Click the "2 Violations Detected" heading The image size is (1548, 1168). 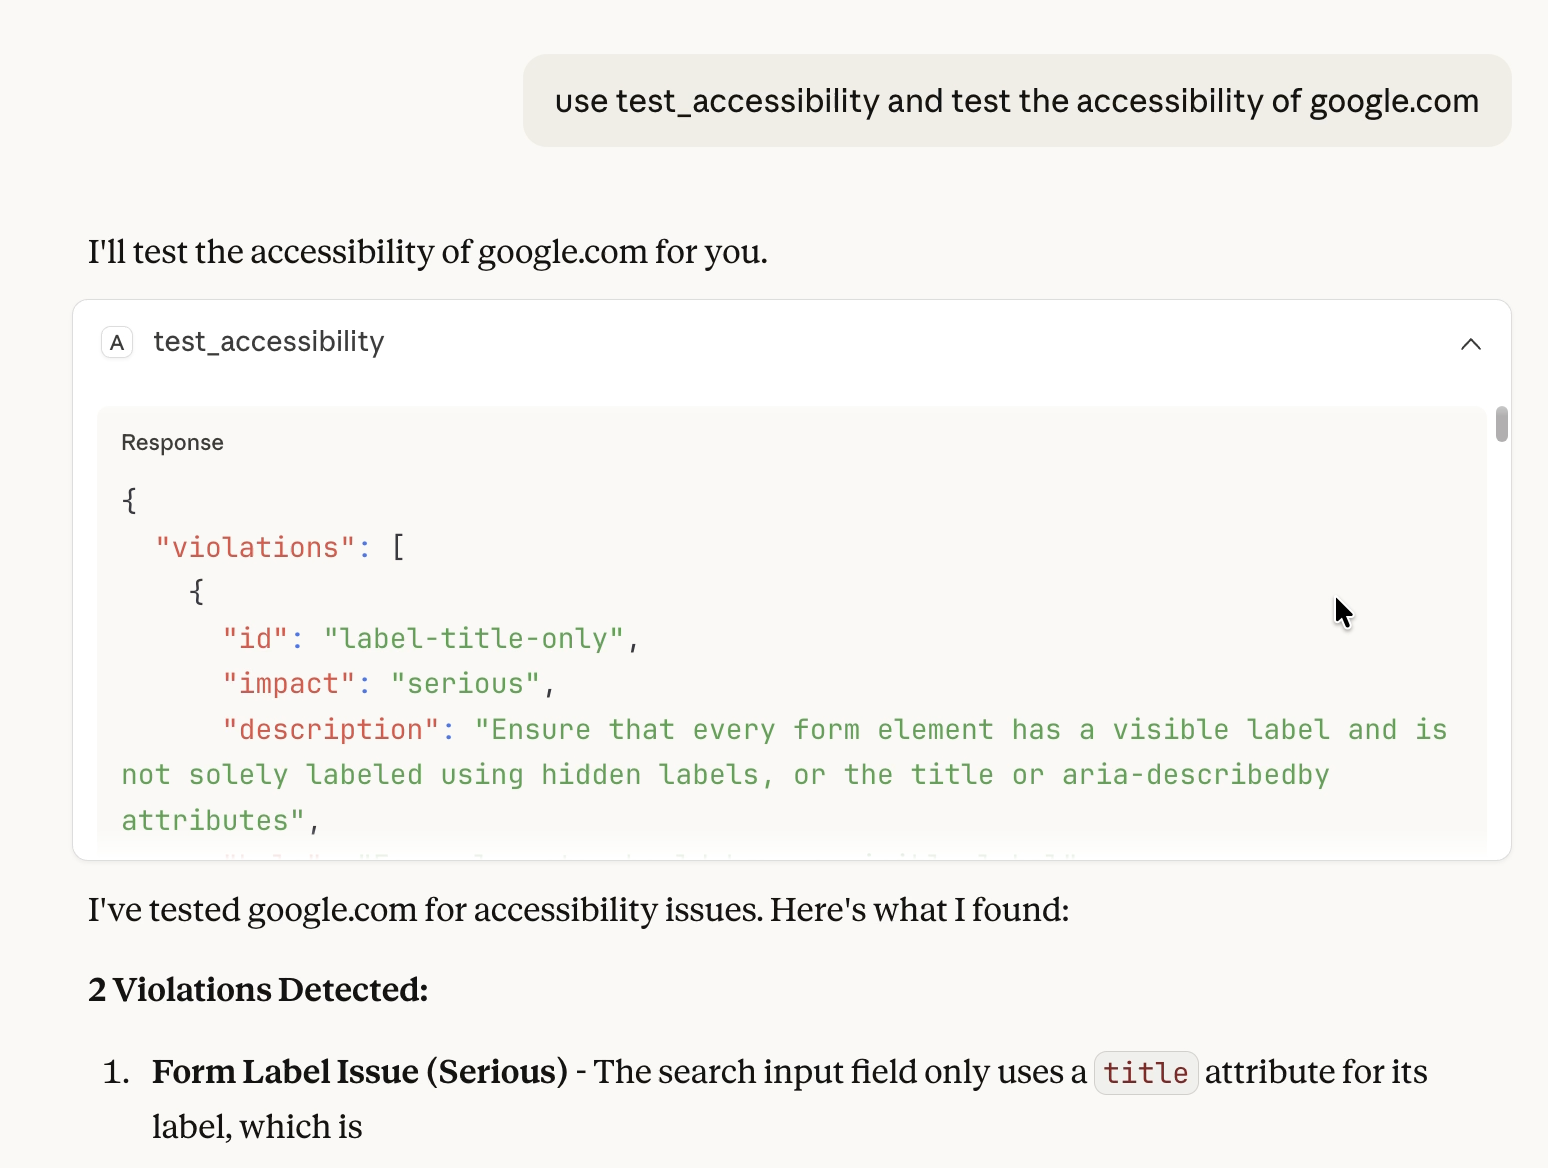click(257, 990)
